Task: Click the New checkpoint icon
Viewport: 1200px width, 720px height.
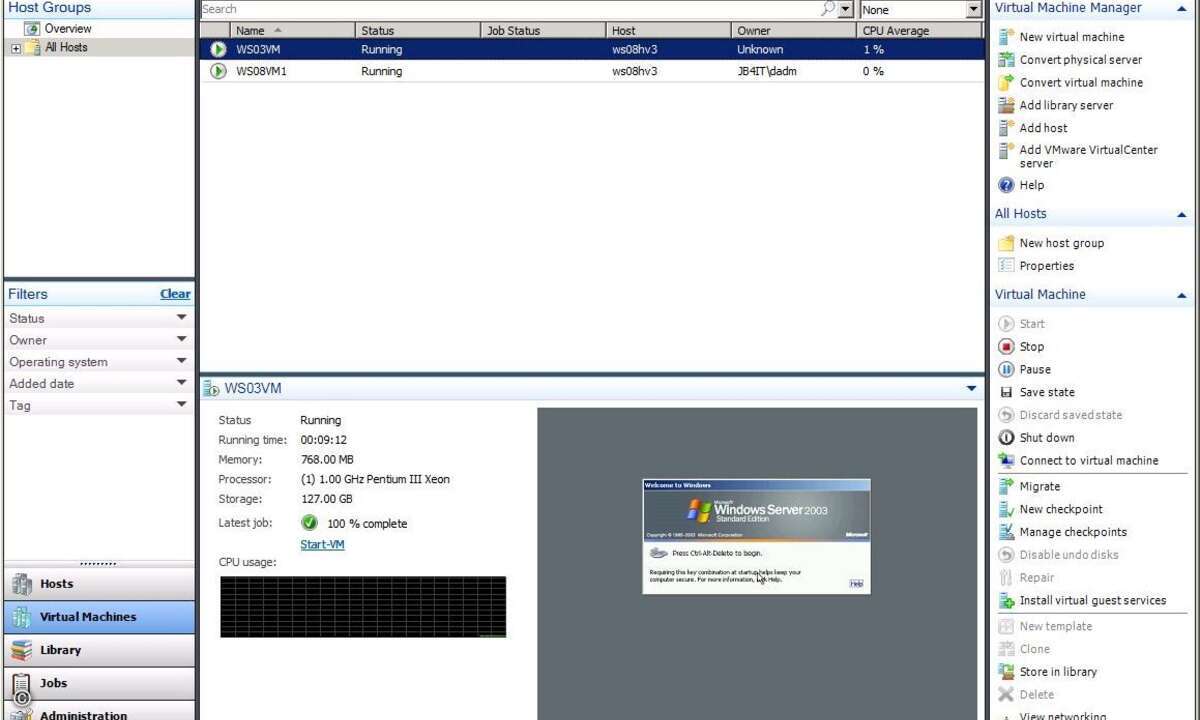Action: (x=1006, y=510)
